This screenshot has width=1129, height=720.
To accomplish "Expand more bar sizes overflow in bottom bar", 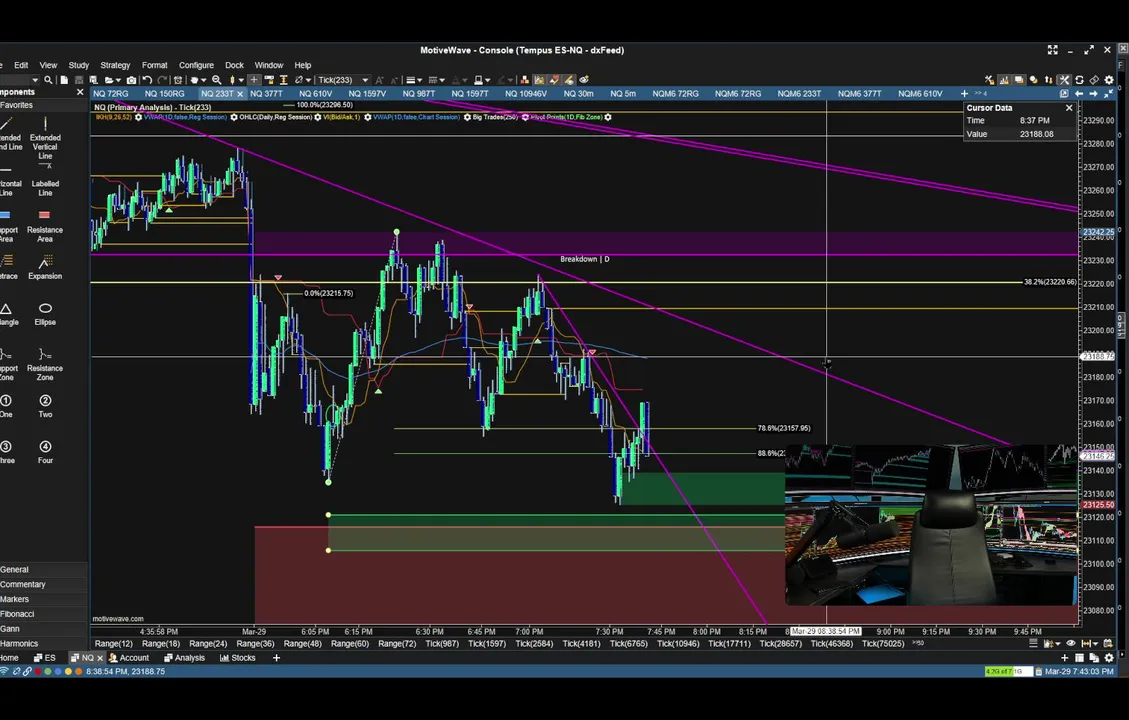I will click(918, 644).
